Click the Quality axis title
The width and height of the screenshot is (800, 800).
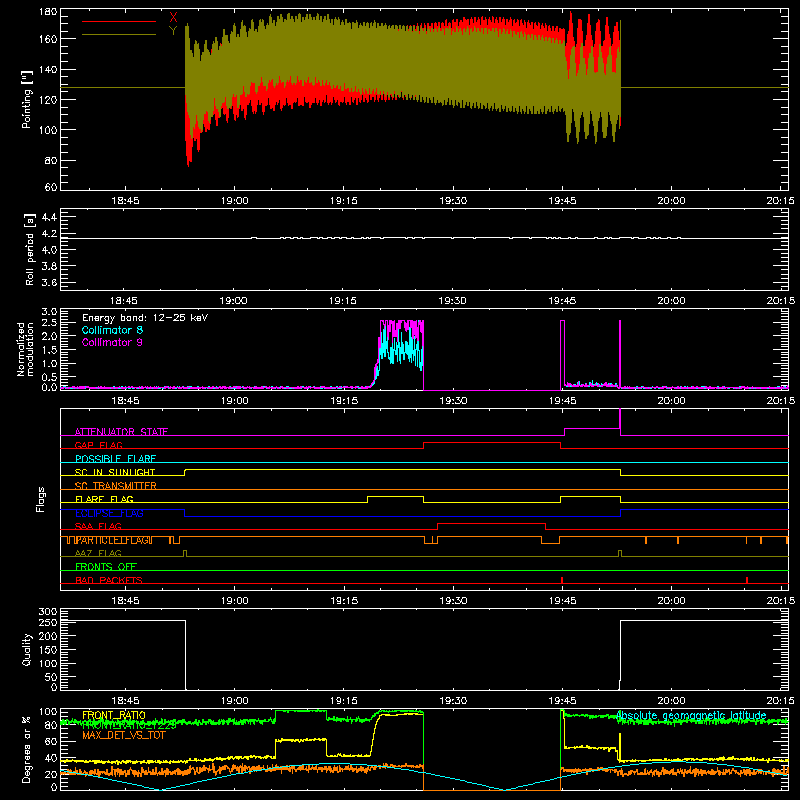27,650
